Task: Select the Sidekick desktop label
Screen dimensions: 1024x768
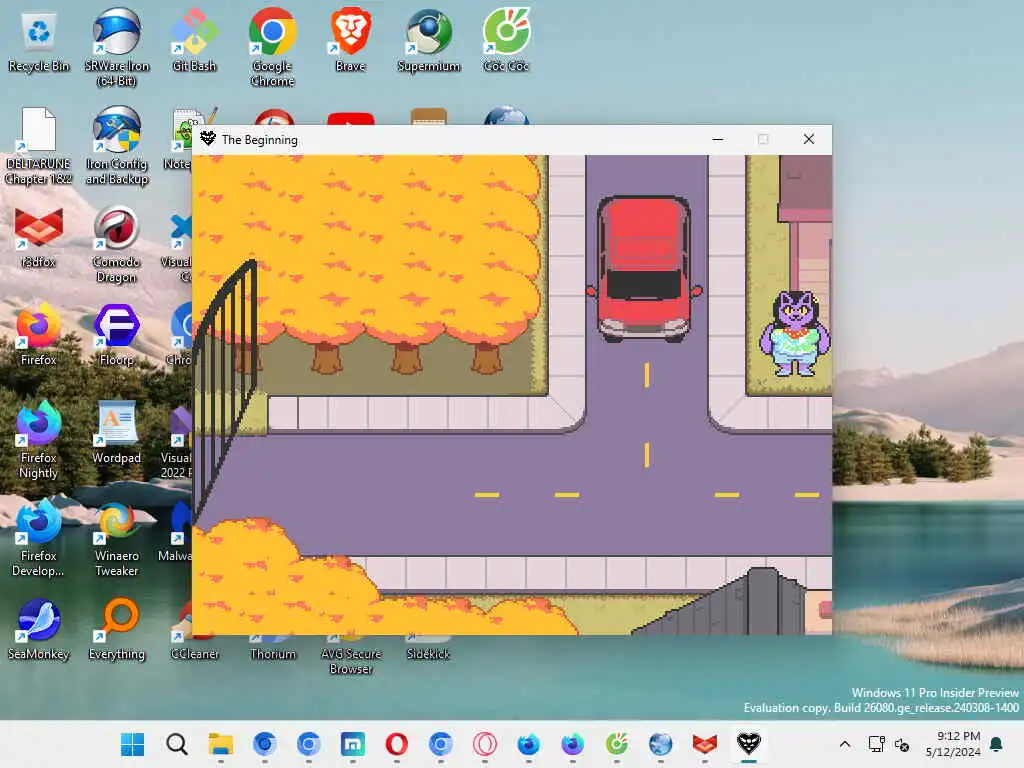Action: pyautogui.click(x=428, y=654)
